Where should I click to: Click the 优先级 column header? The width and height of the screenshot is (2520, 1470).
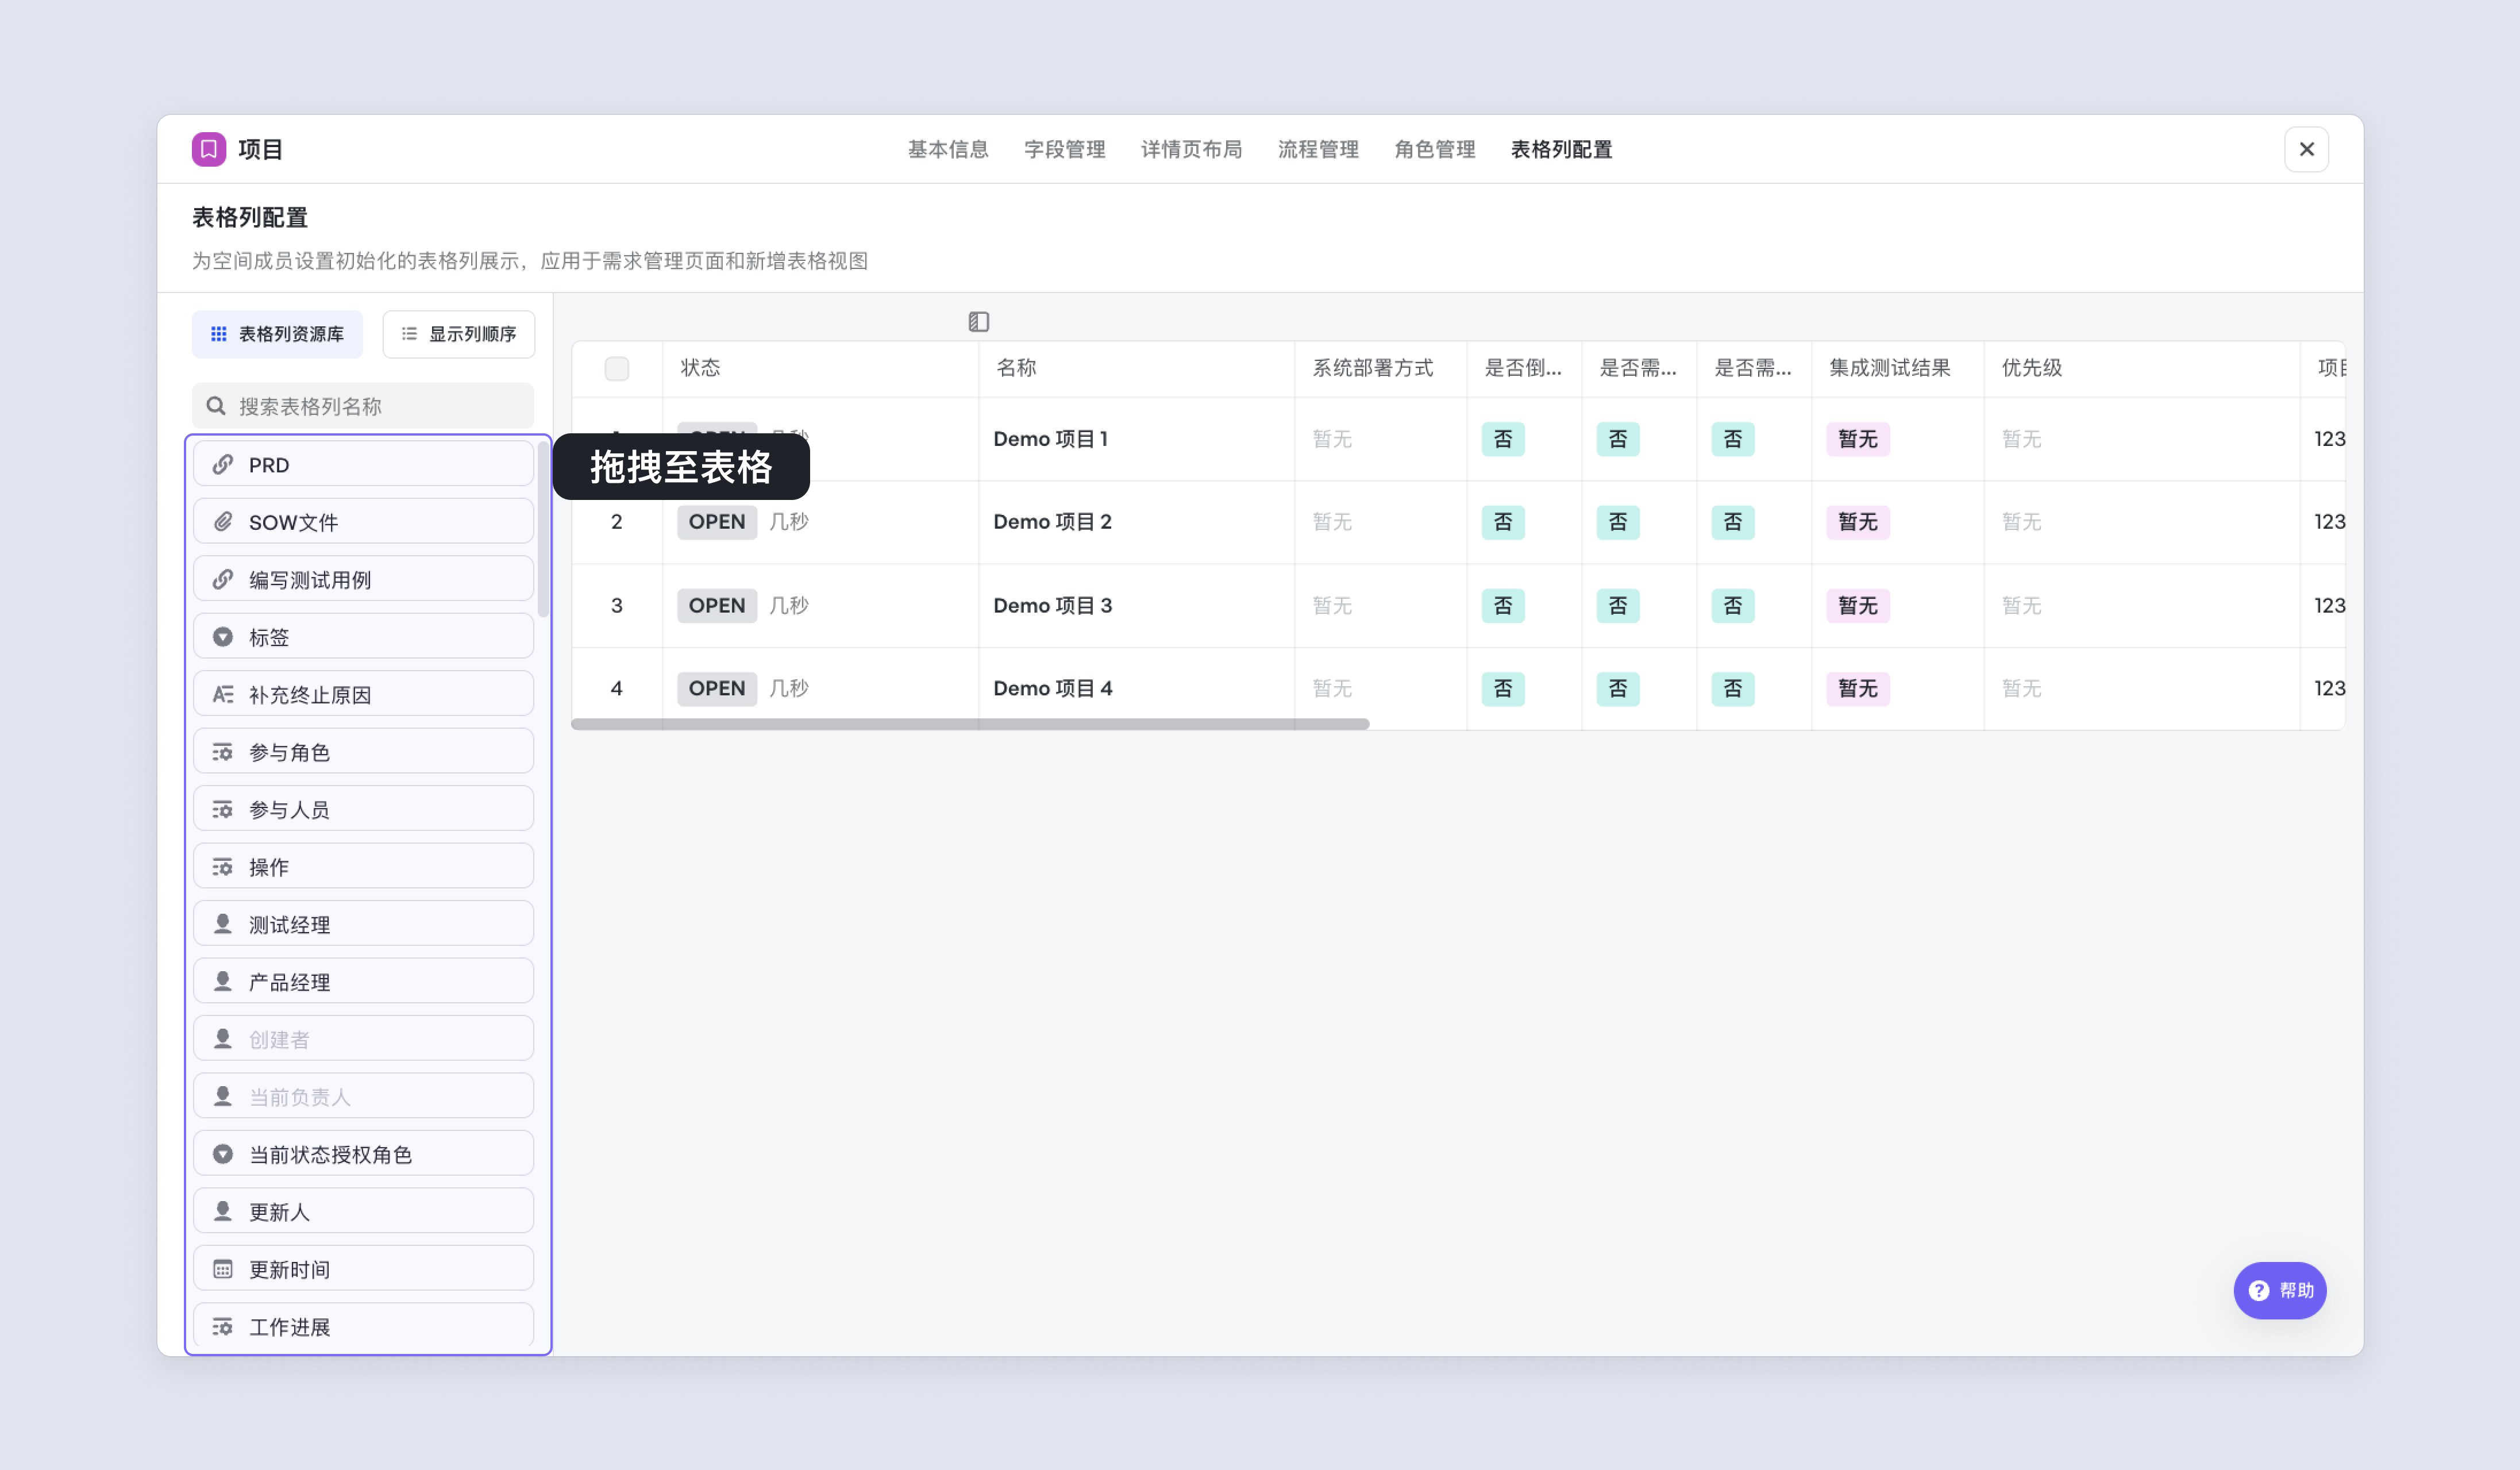tap(2142, 368)
